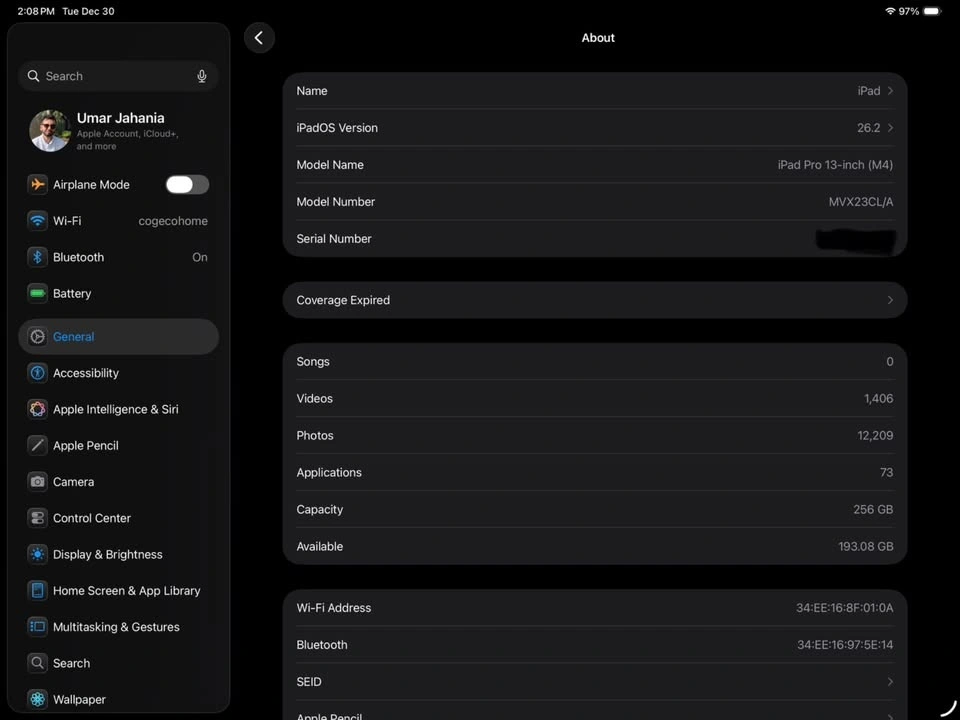Tap the Accessibility icon
Screen dimensions: 960x720
click(x=37, y=373)
